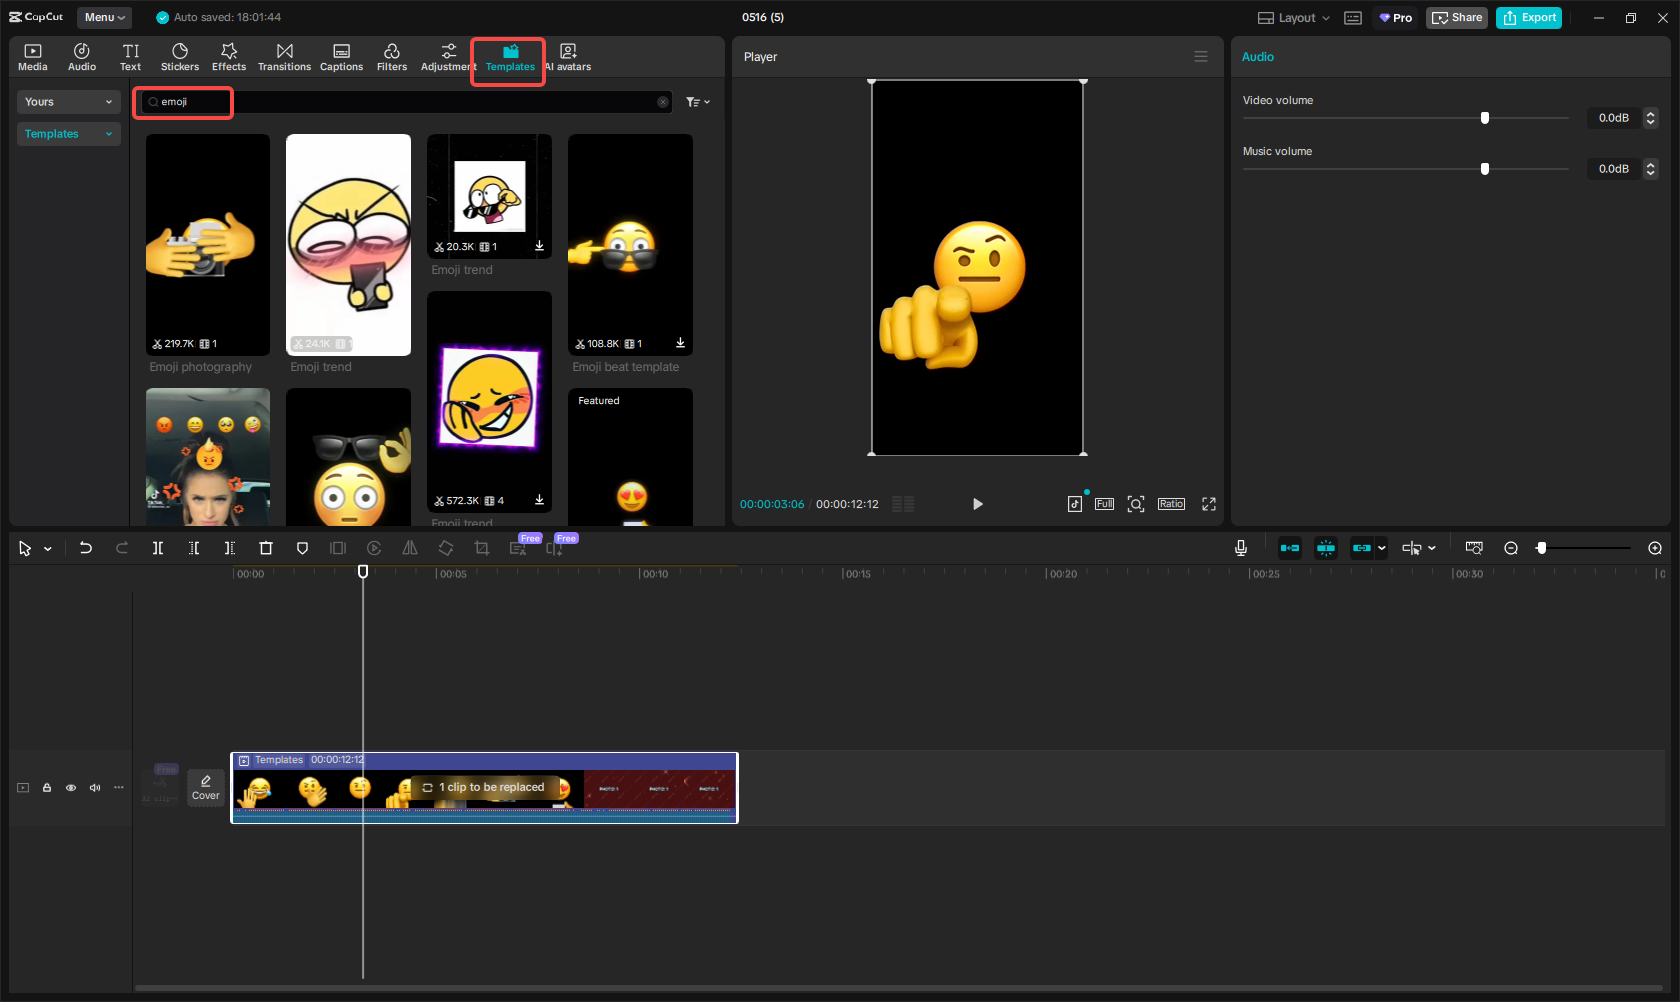This screenshot has width=1680, height=1002.
Task: Open player fullscreen expand icon
Action: [1208, 504]
